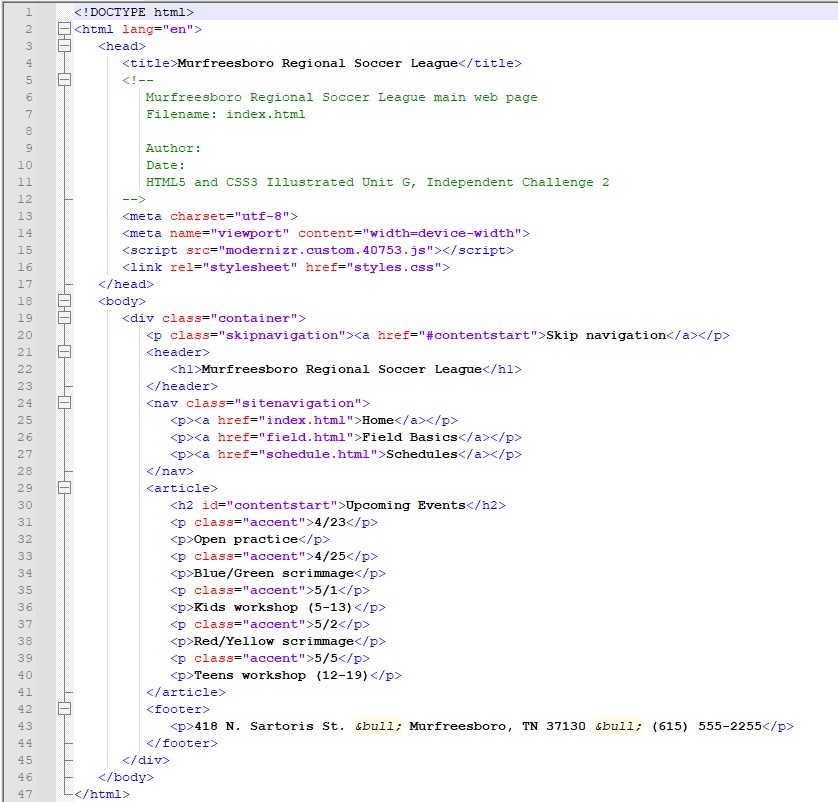The width and height of the screenshot is (838, 802).
Task: Collapse the footer element fold on line 42
Action: tap(64, 709)
